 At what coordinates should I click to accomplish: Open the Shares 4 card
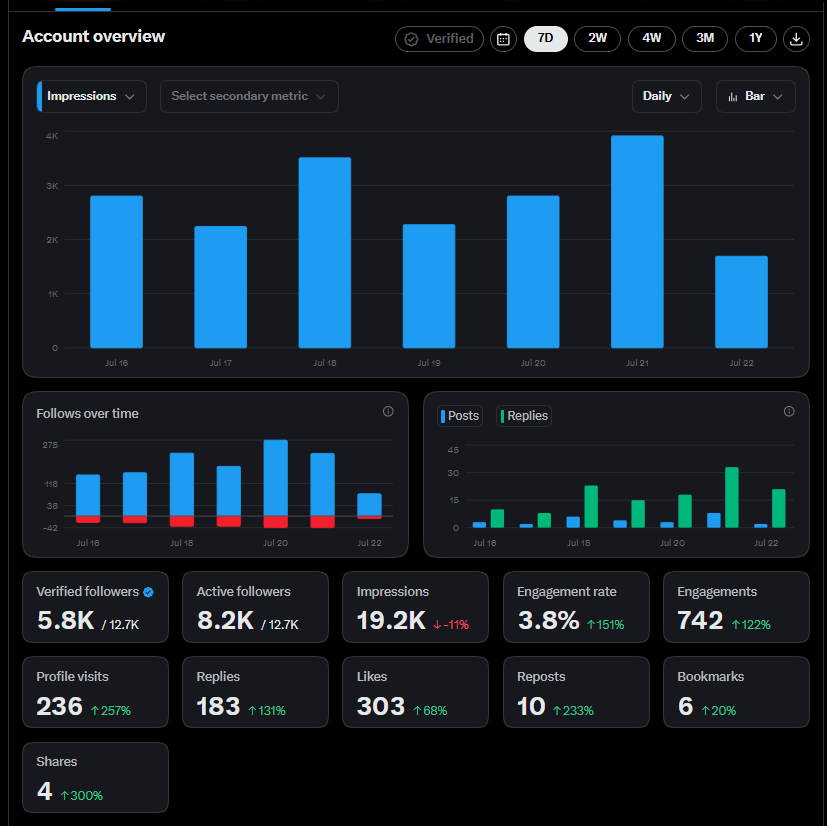95,777
